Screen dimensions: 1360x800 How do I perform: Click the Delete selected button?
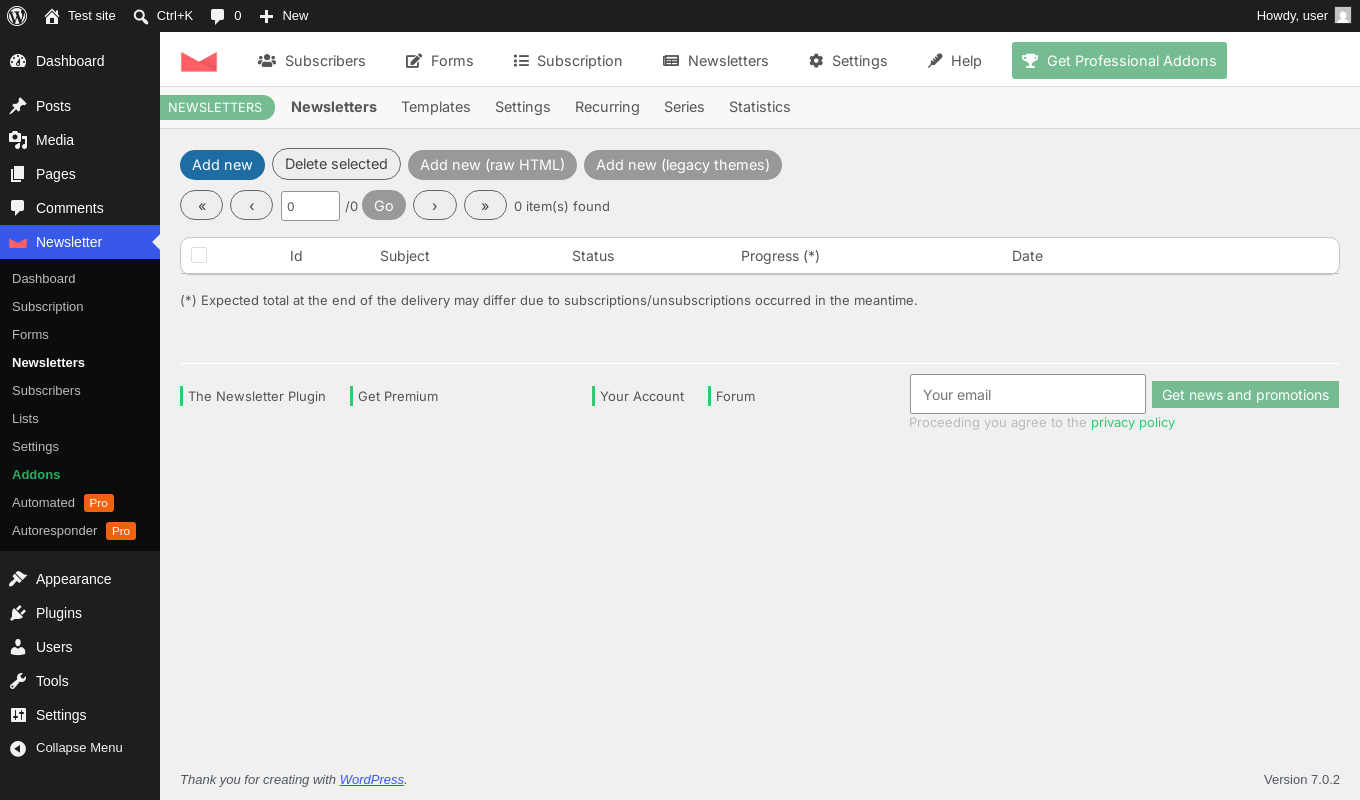pyautogui.click(x=336, y=164)
